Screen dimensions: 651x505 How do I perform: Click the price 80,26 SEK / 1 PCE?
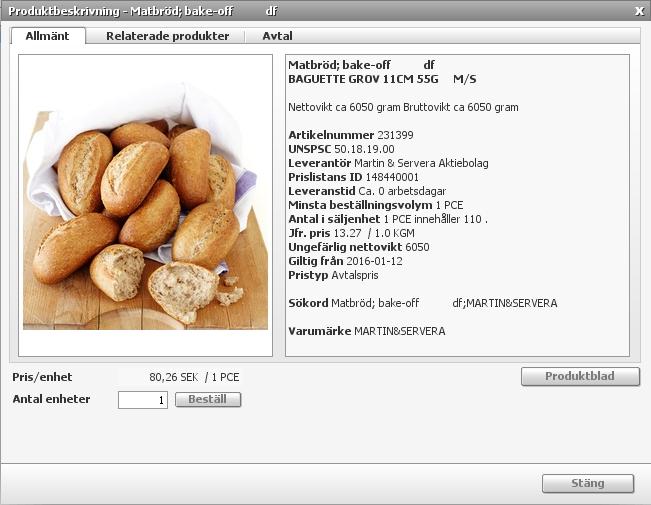194,377
